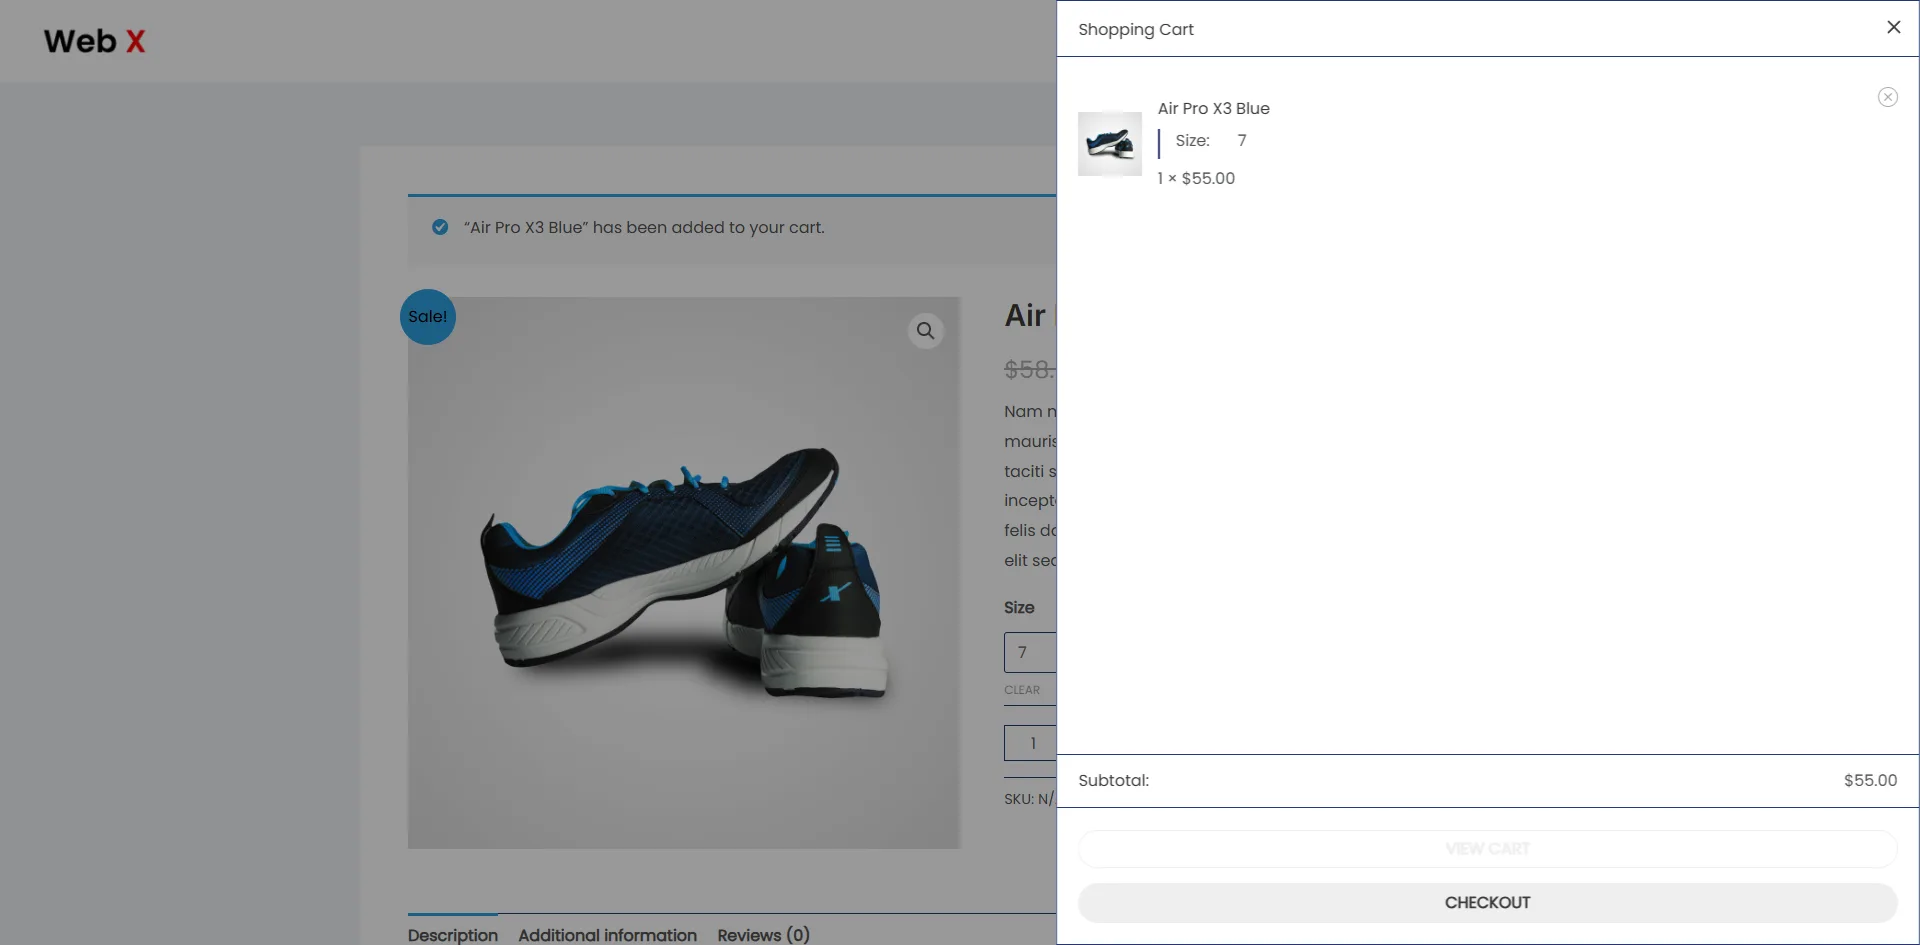The width and height of the screenshot is (1920, 945).
Task: Click the 1 × $55.00 line price
Action: click(1196, 178)
